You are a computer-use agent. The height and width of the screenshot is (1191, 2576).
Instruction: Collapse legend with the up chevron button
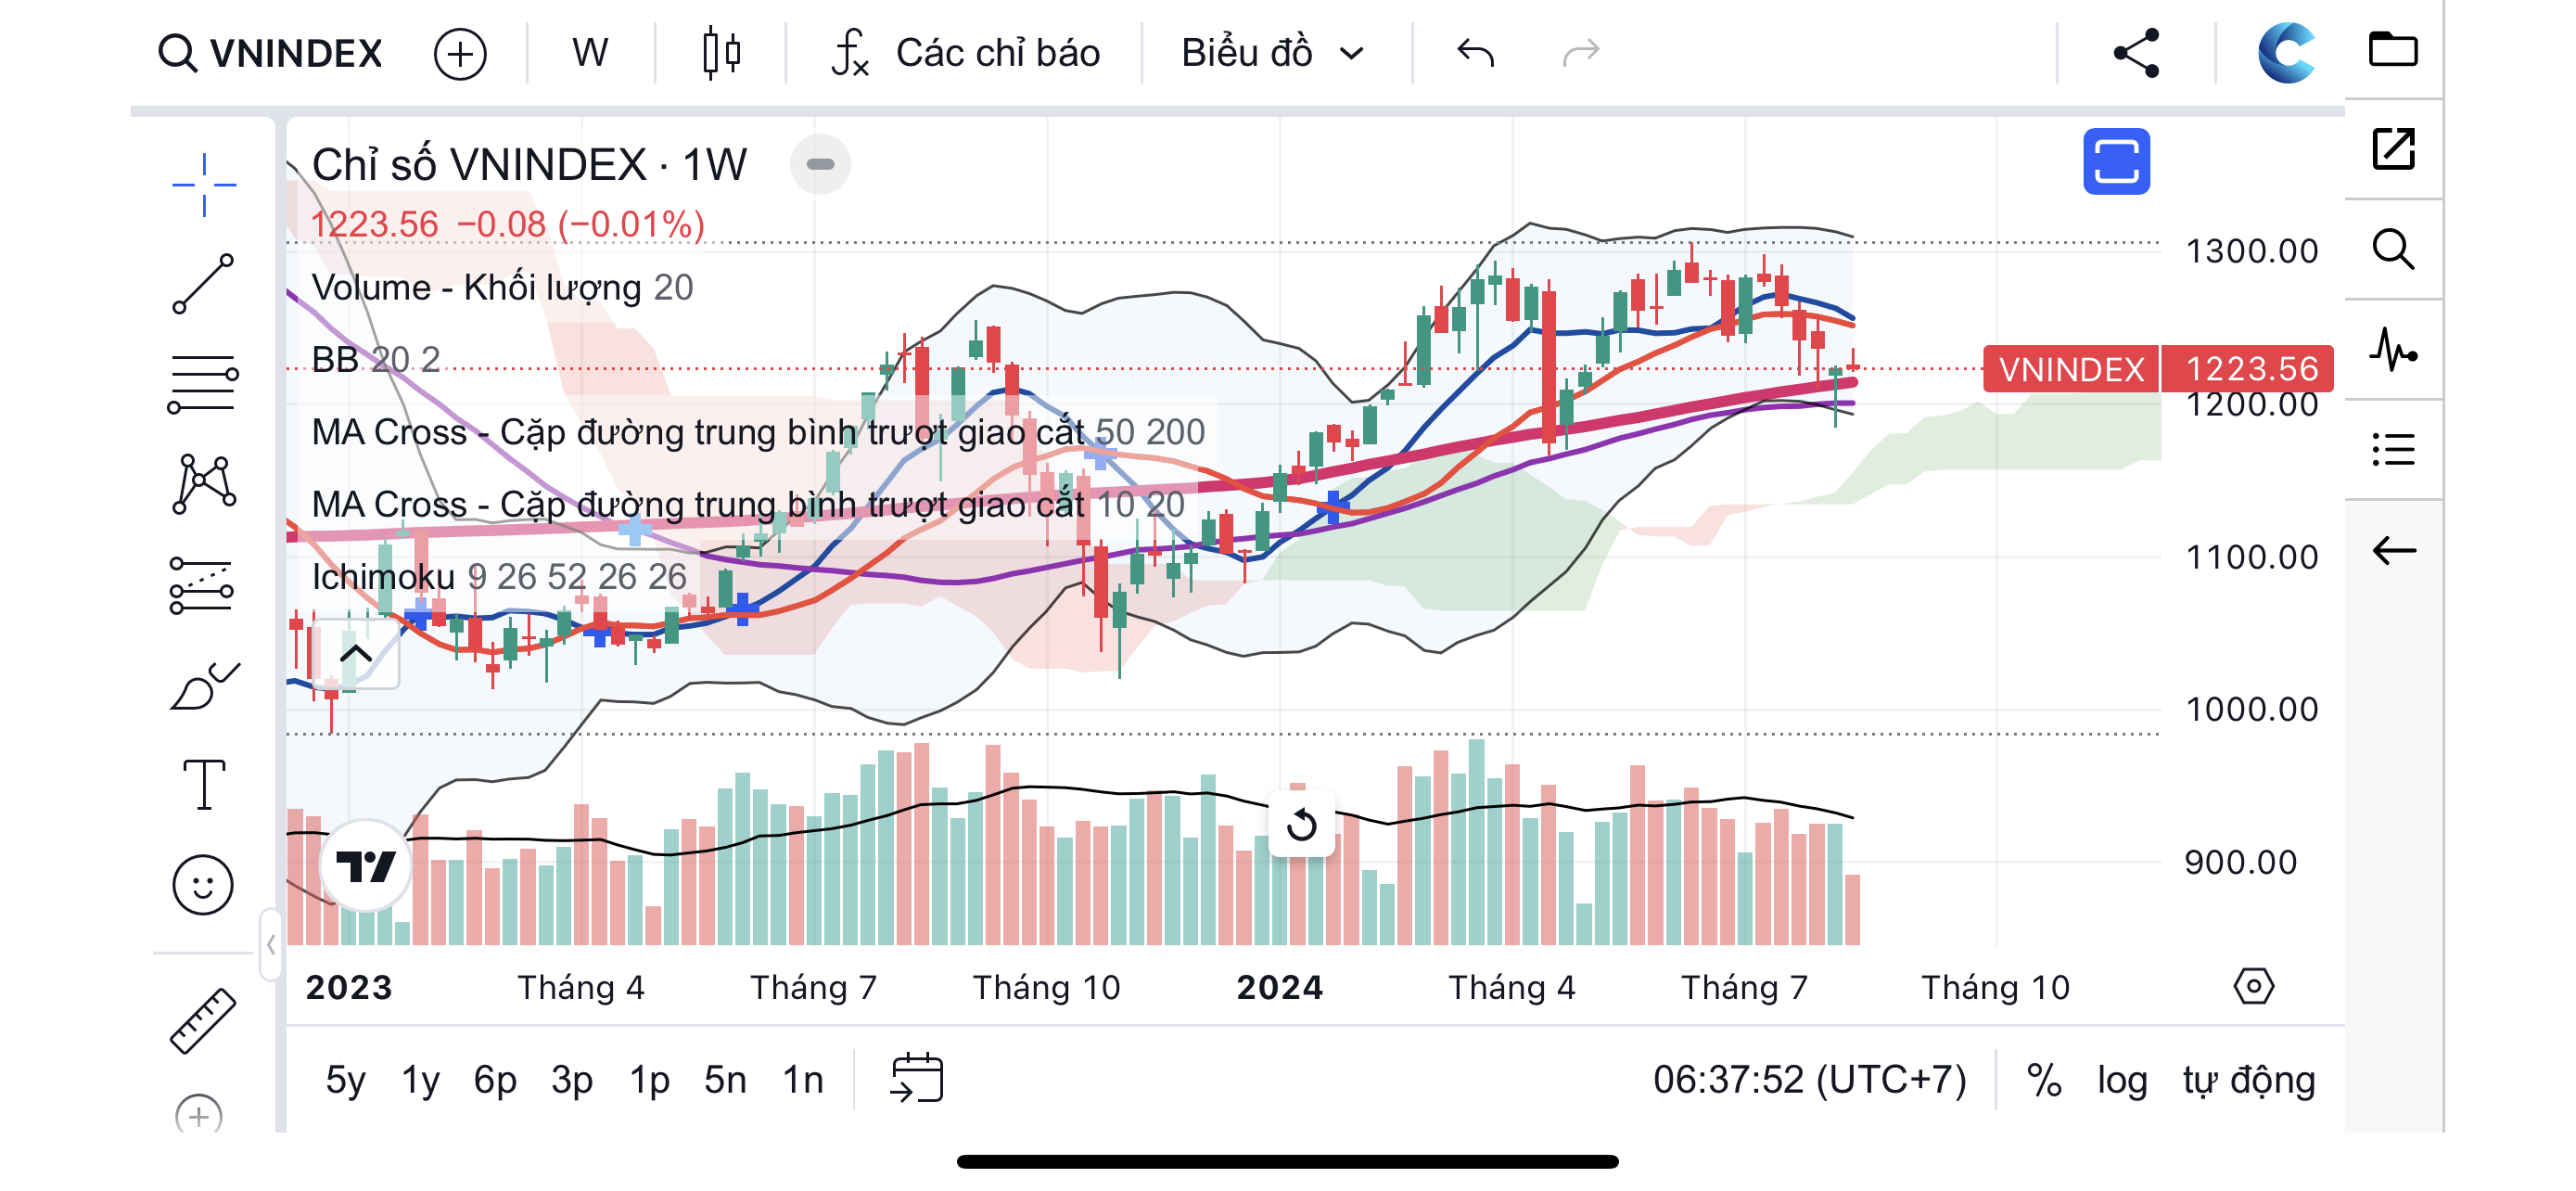point(356,654)
